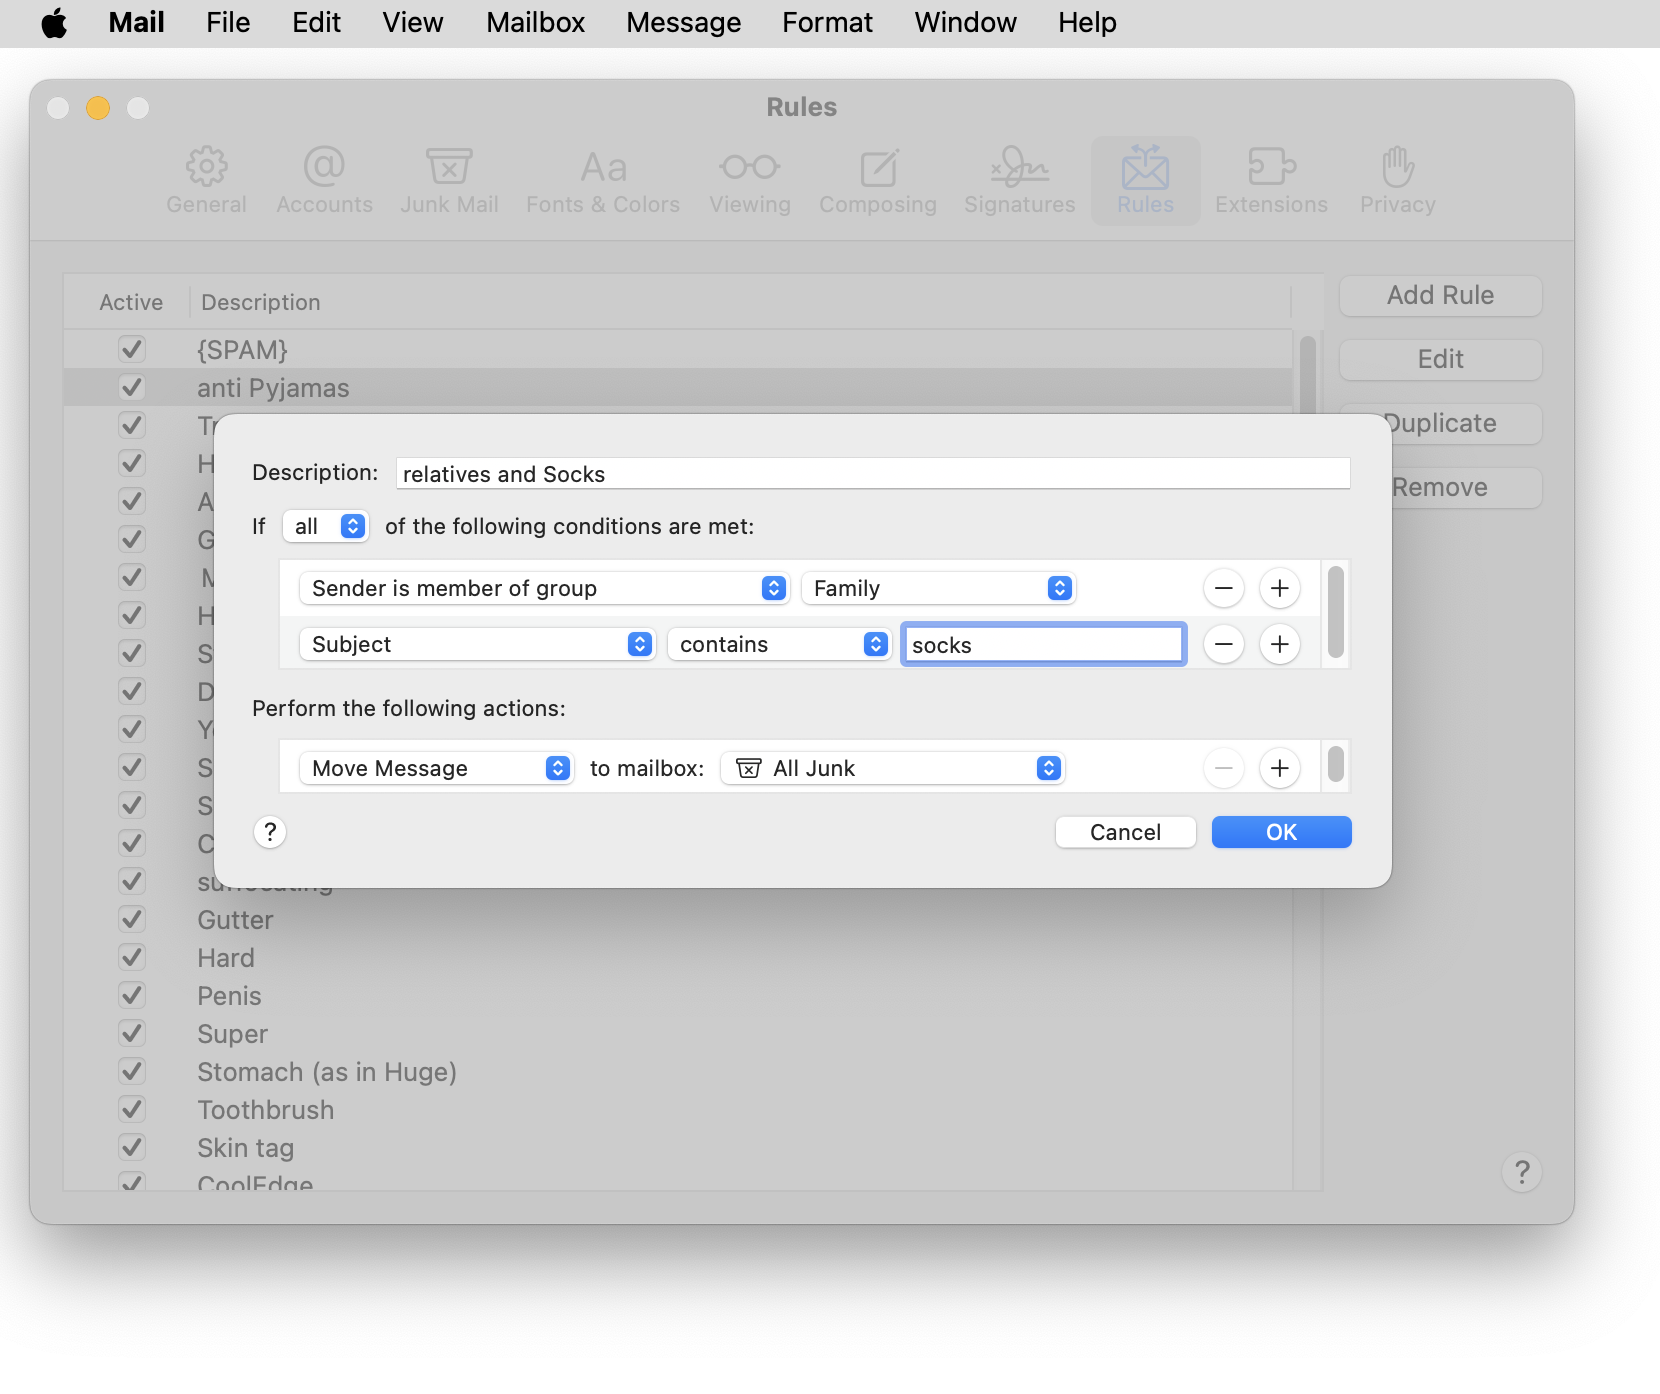Open the contains operator dropdown

(x=779, y=644)
